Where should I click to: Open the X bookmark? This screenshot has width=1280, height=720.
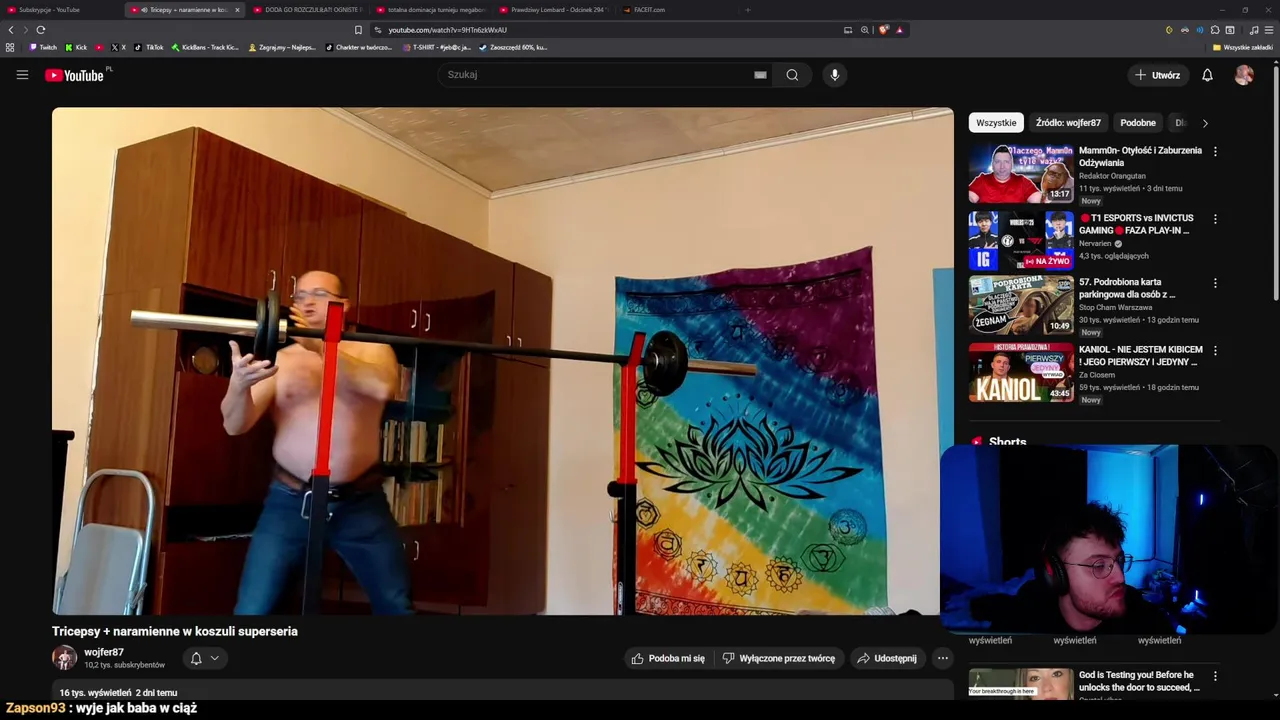118,47
